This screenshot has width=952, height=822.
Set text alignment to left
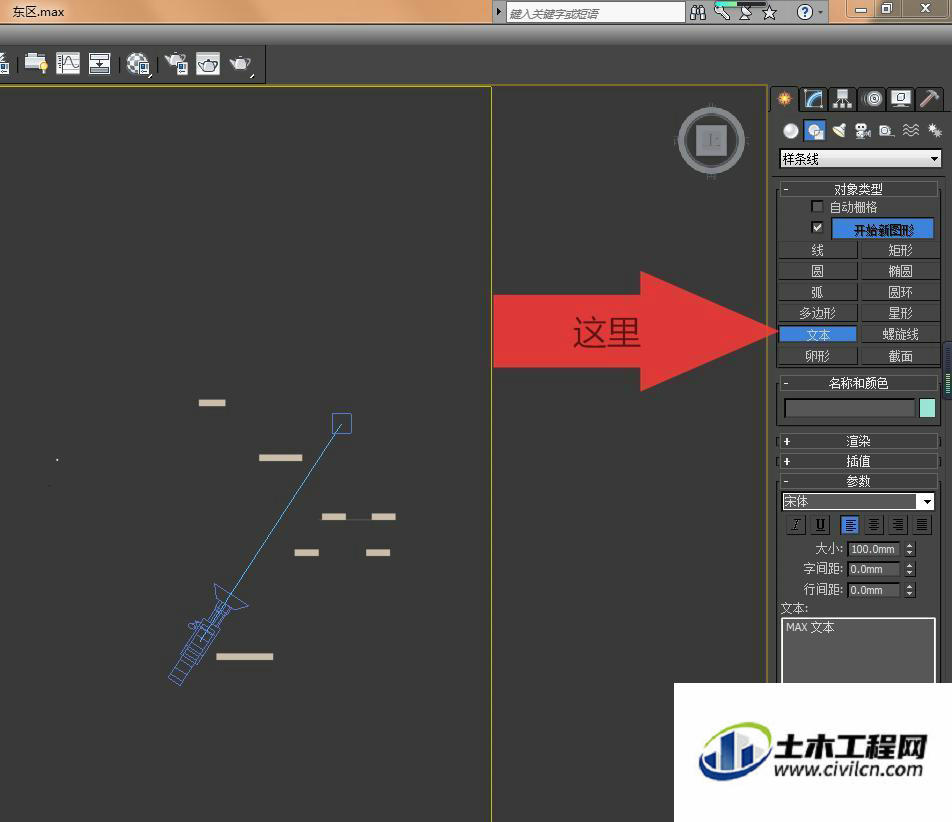coord(850,525)
